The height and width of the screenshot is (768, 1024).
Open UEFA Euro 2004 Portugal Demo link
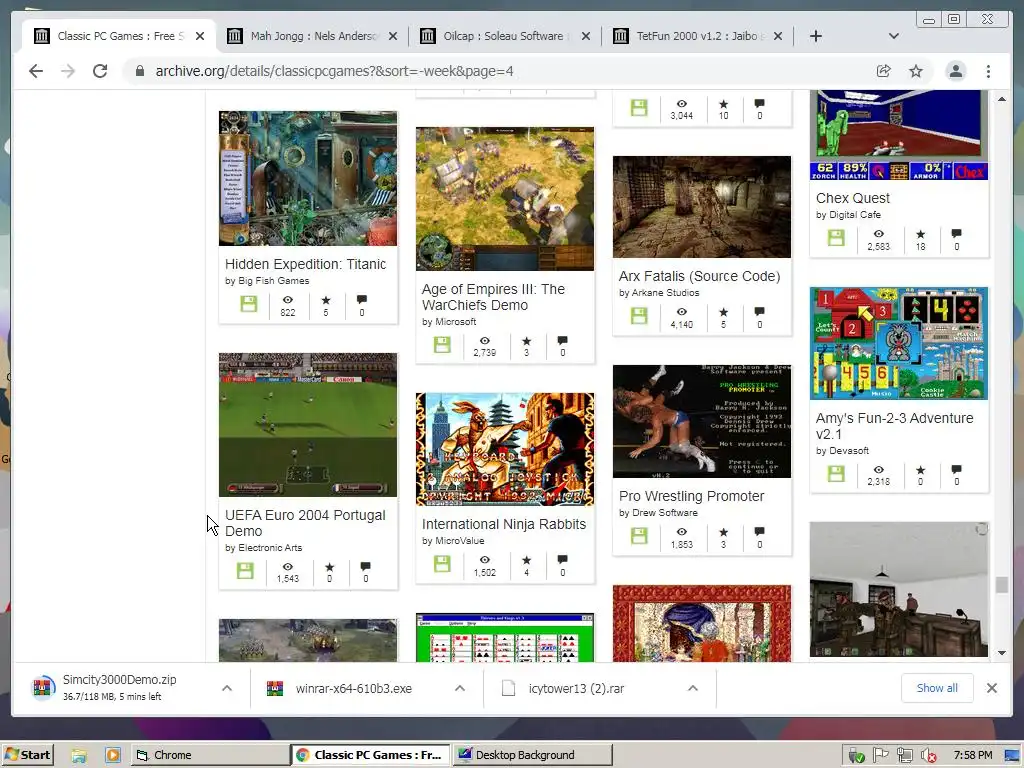pos(305,523)
